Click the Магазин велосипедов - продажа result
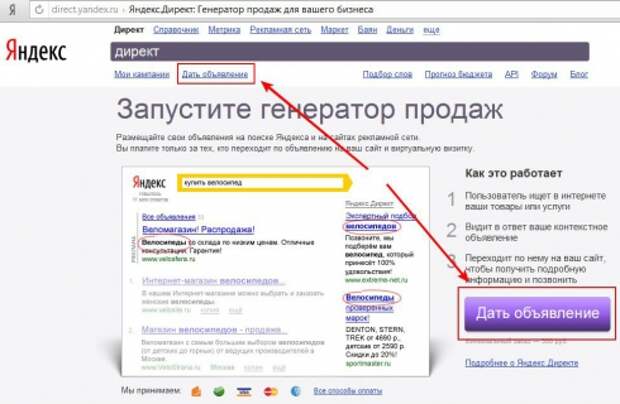Image resolution: width=620 pixels, height=404 pixels. pyautogui.click(x=214, y=330)
